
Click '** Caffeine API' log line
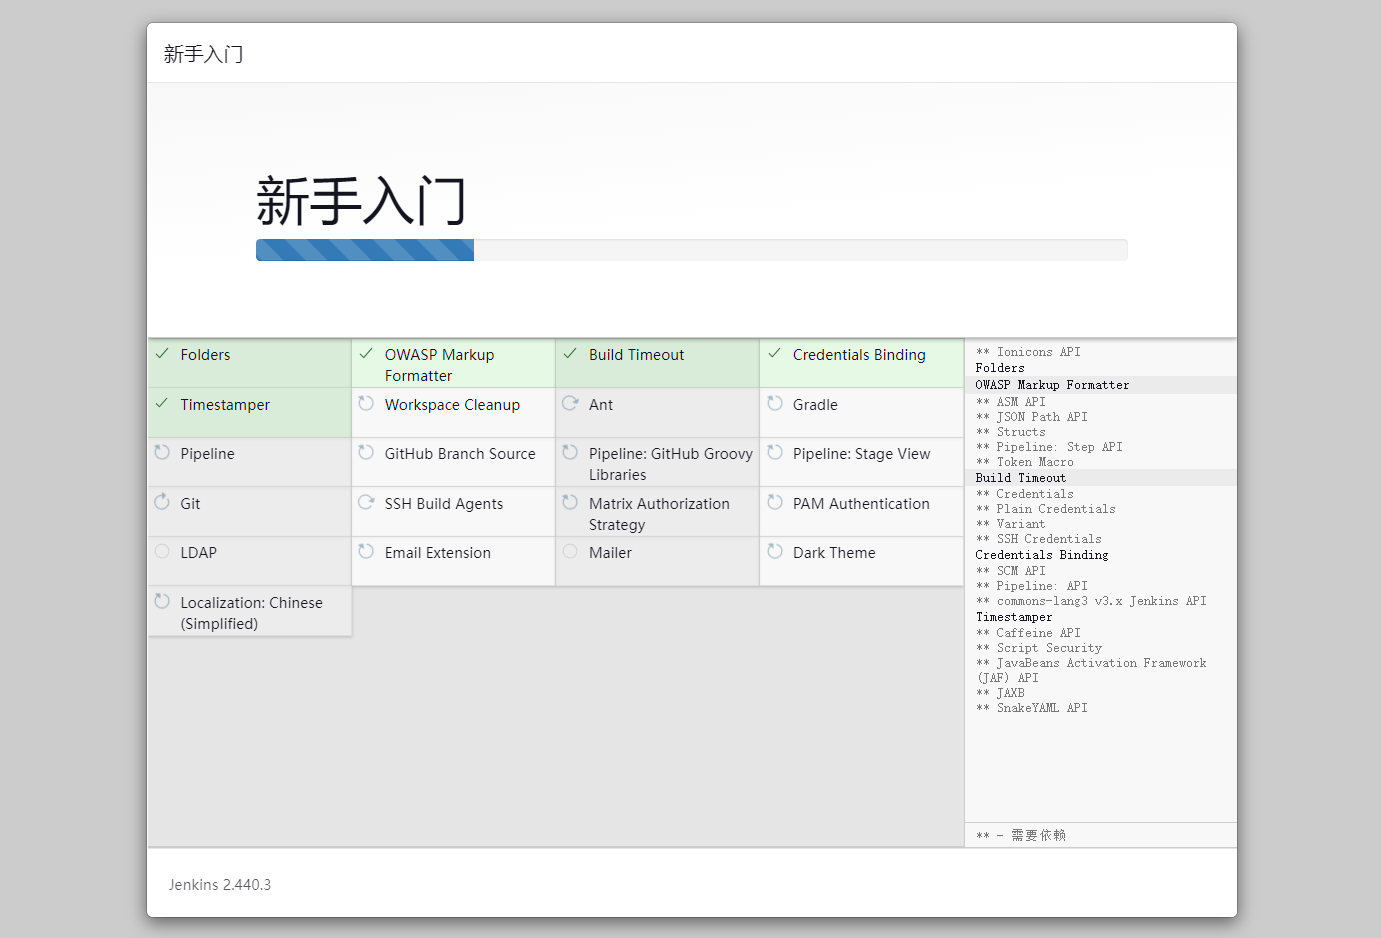1028,633
